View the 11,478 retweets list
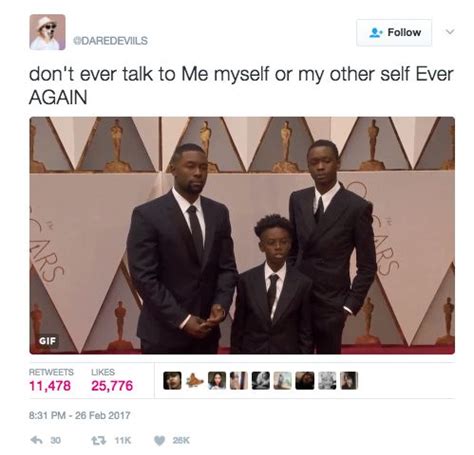The width and height of the screenshot is (474, 455). (x=50, y=386)
